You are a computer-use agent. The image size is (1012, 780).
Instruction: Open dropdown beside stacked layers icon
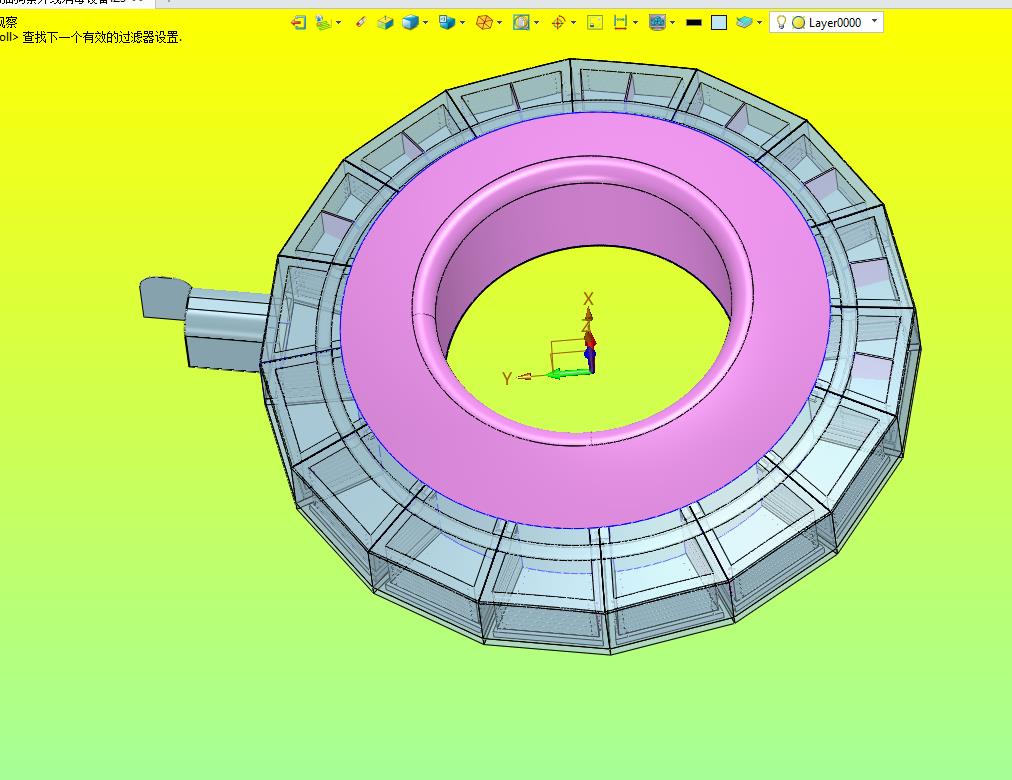(760, 23)
